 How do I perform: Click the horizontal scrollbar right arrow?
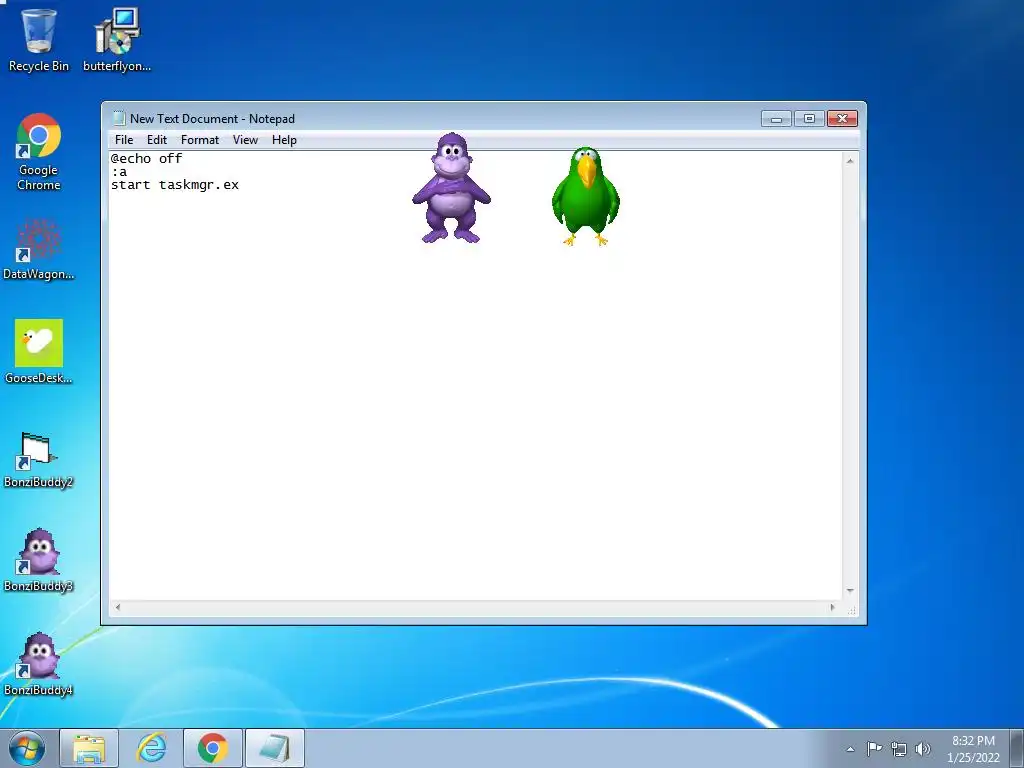(x=832, y=607)
